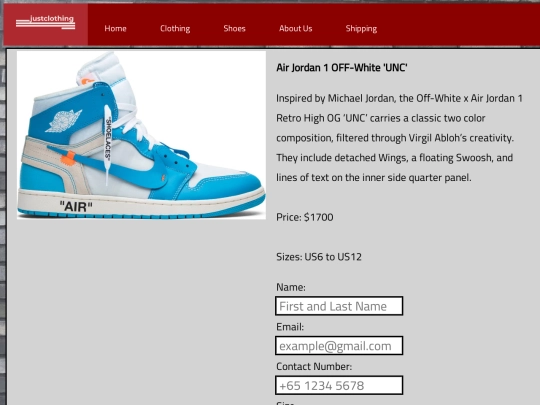Viewport: 540px width, 405px height.
Task: Focus the First and Last Name field
Action: point(339,306)
